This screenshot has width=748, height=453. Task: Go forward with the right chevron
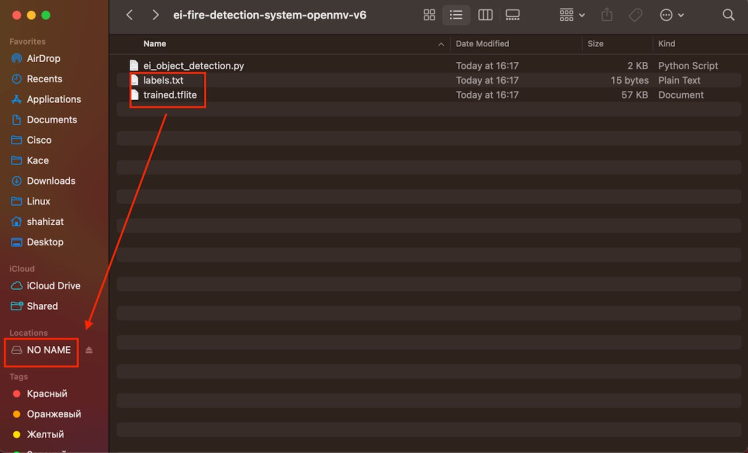point(155,15)
